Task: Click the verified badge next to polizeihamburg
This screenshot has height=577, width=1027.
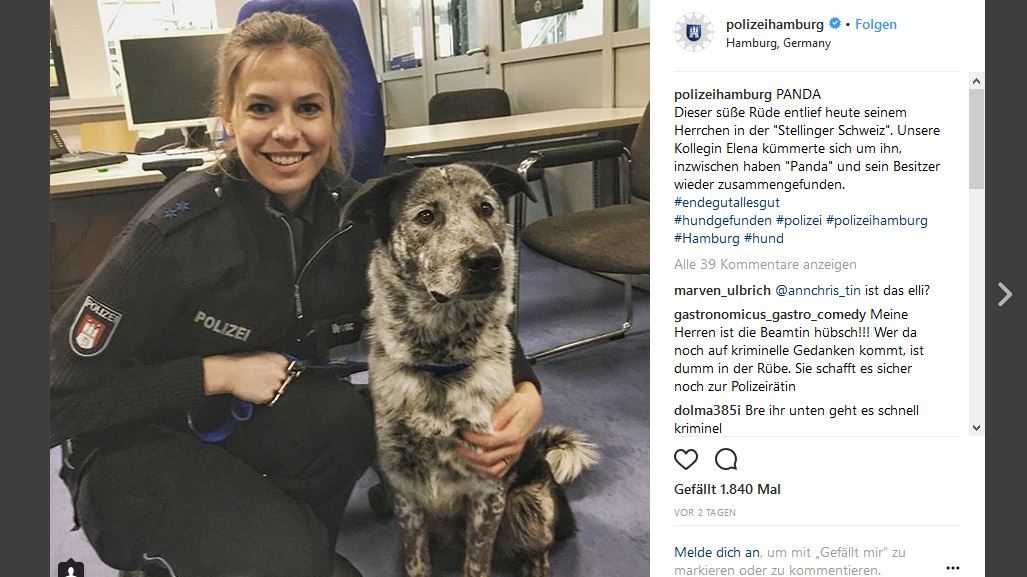Action: pyautogui.click(x=834, y=24)
